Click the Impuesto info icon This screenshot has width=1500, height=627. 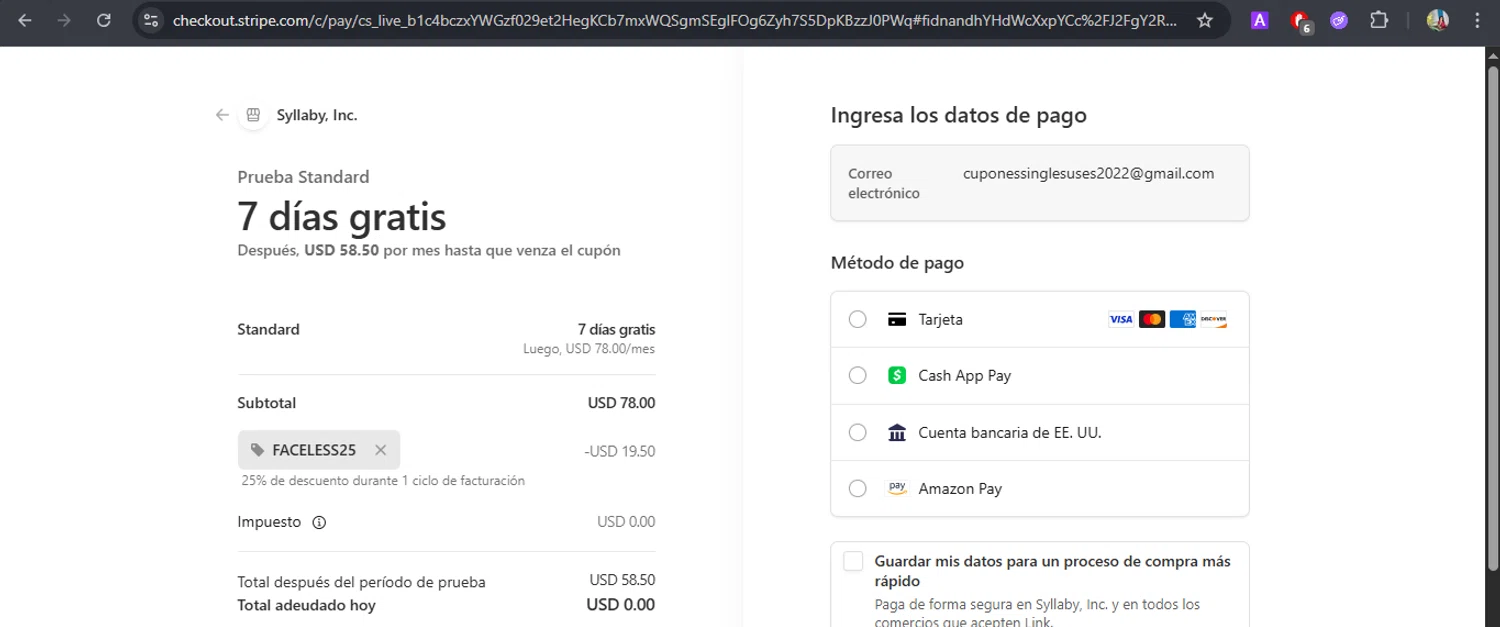(x=319, y=522)
